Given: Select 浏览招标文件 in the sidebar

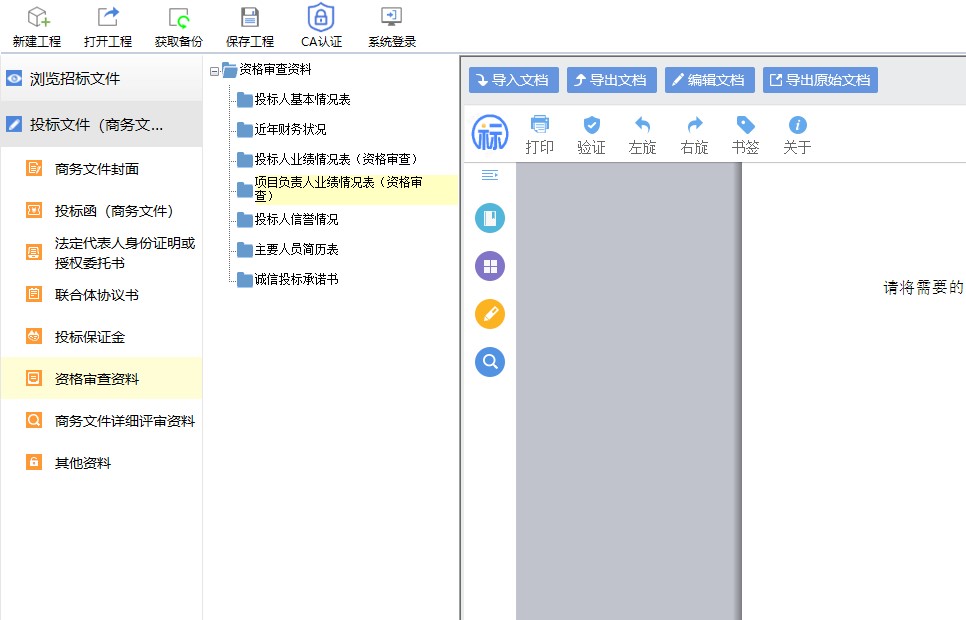Looking at the screenshot, I should [102, 78].
